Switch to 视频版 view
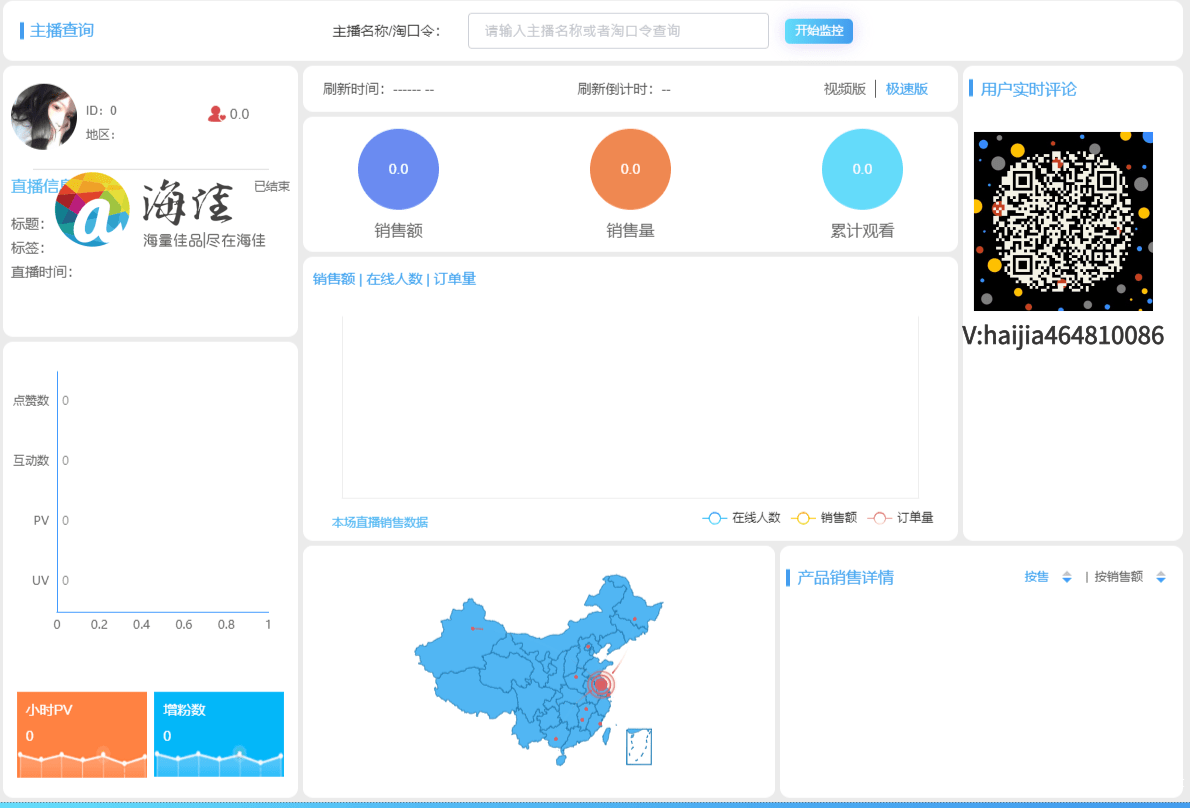The image size is (1190, 808). coord(845,89)
